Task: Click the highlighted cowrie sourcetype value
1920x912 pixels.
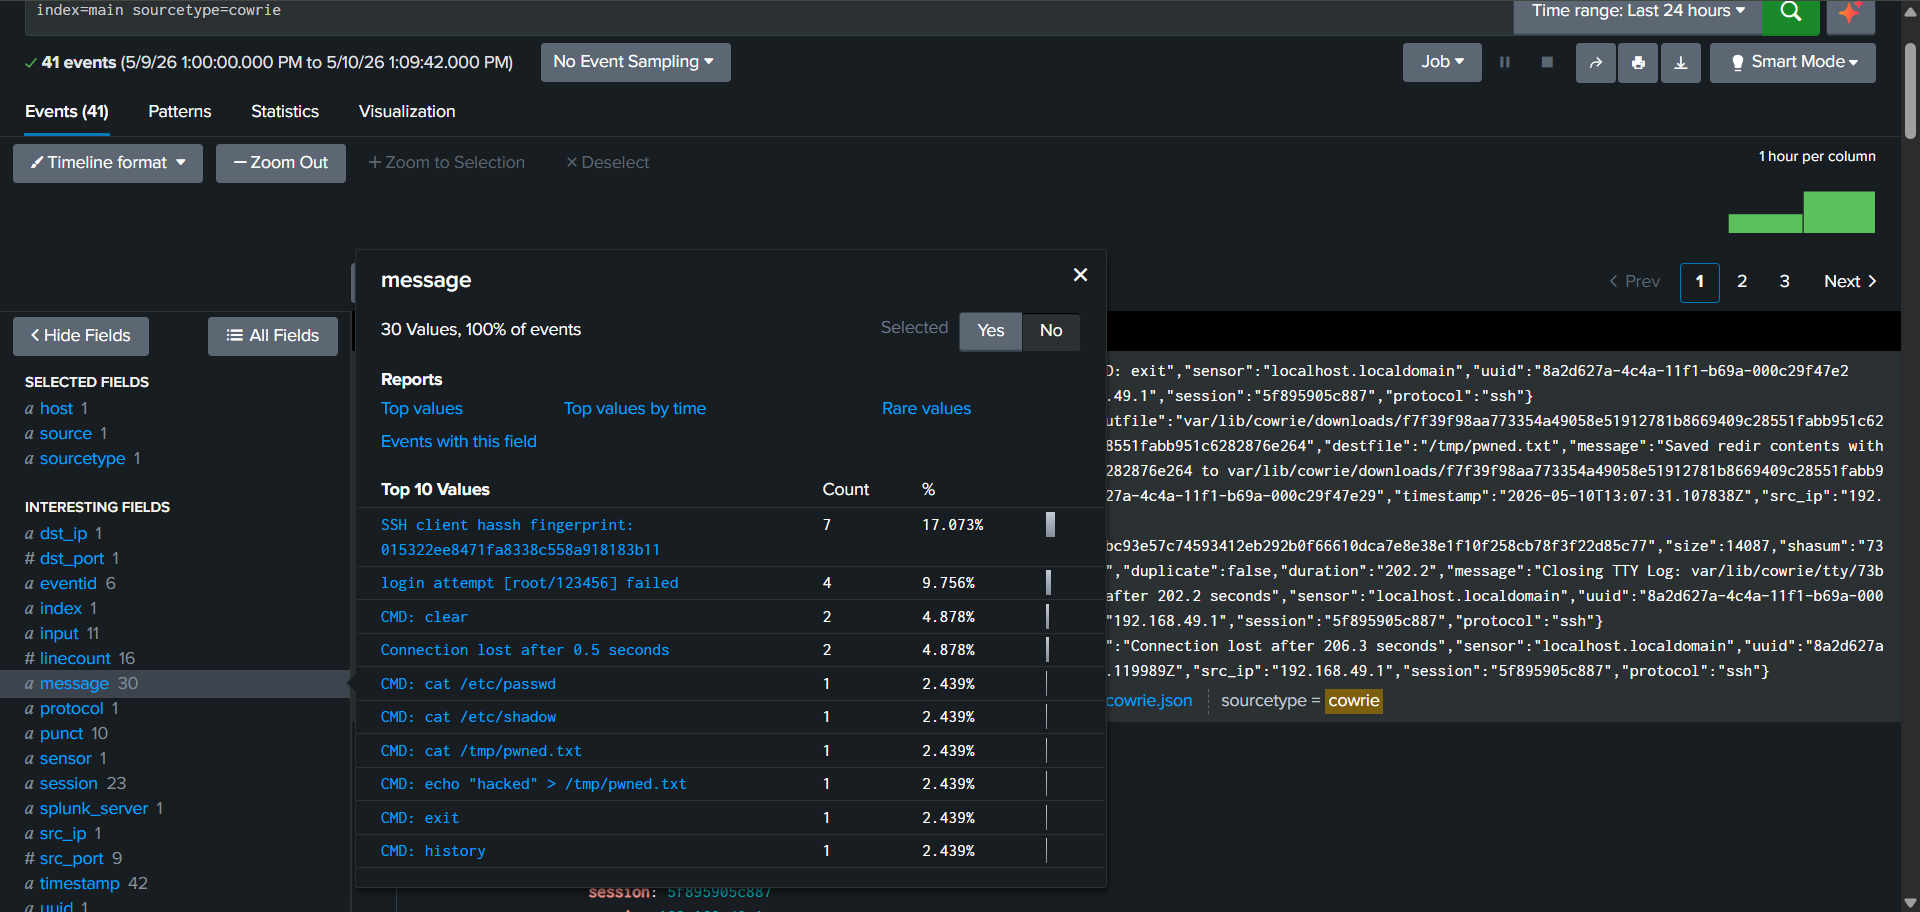Action: tap(1354, 701)
